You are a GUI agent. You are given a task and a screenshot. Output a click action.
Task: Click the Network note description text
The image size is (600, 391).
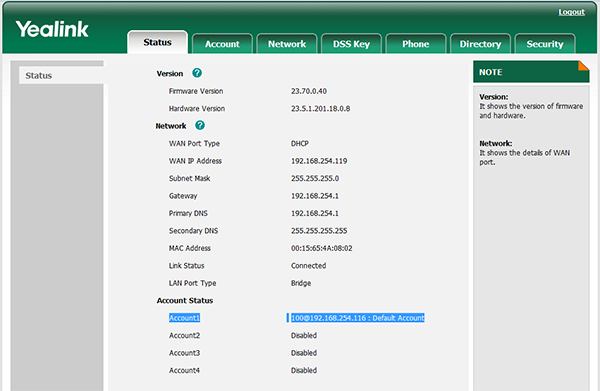pos(525,157)
